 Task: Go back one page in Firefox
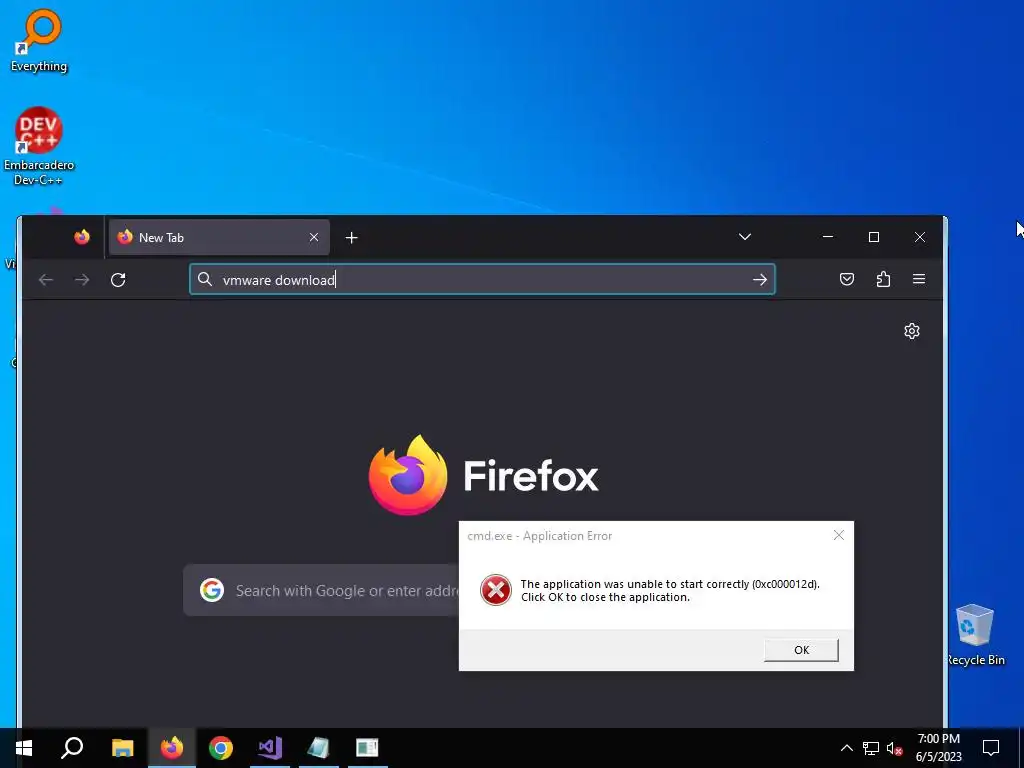(x=46, y=280)
